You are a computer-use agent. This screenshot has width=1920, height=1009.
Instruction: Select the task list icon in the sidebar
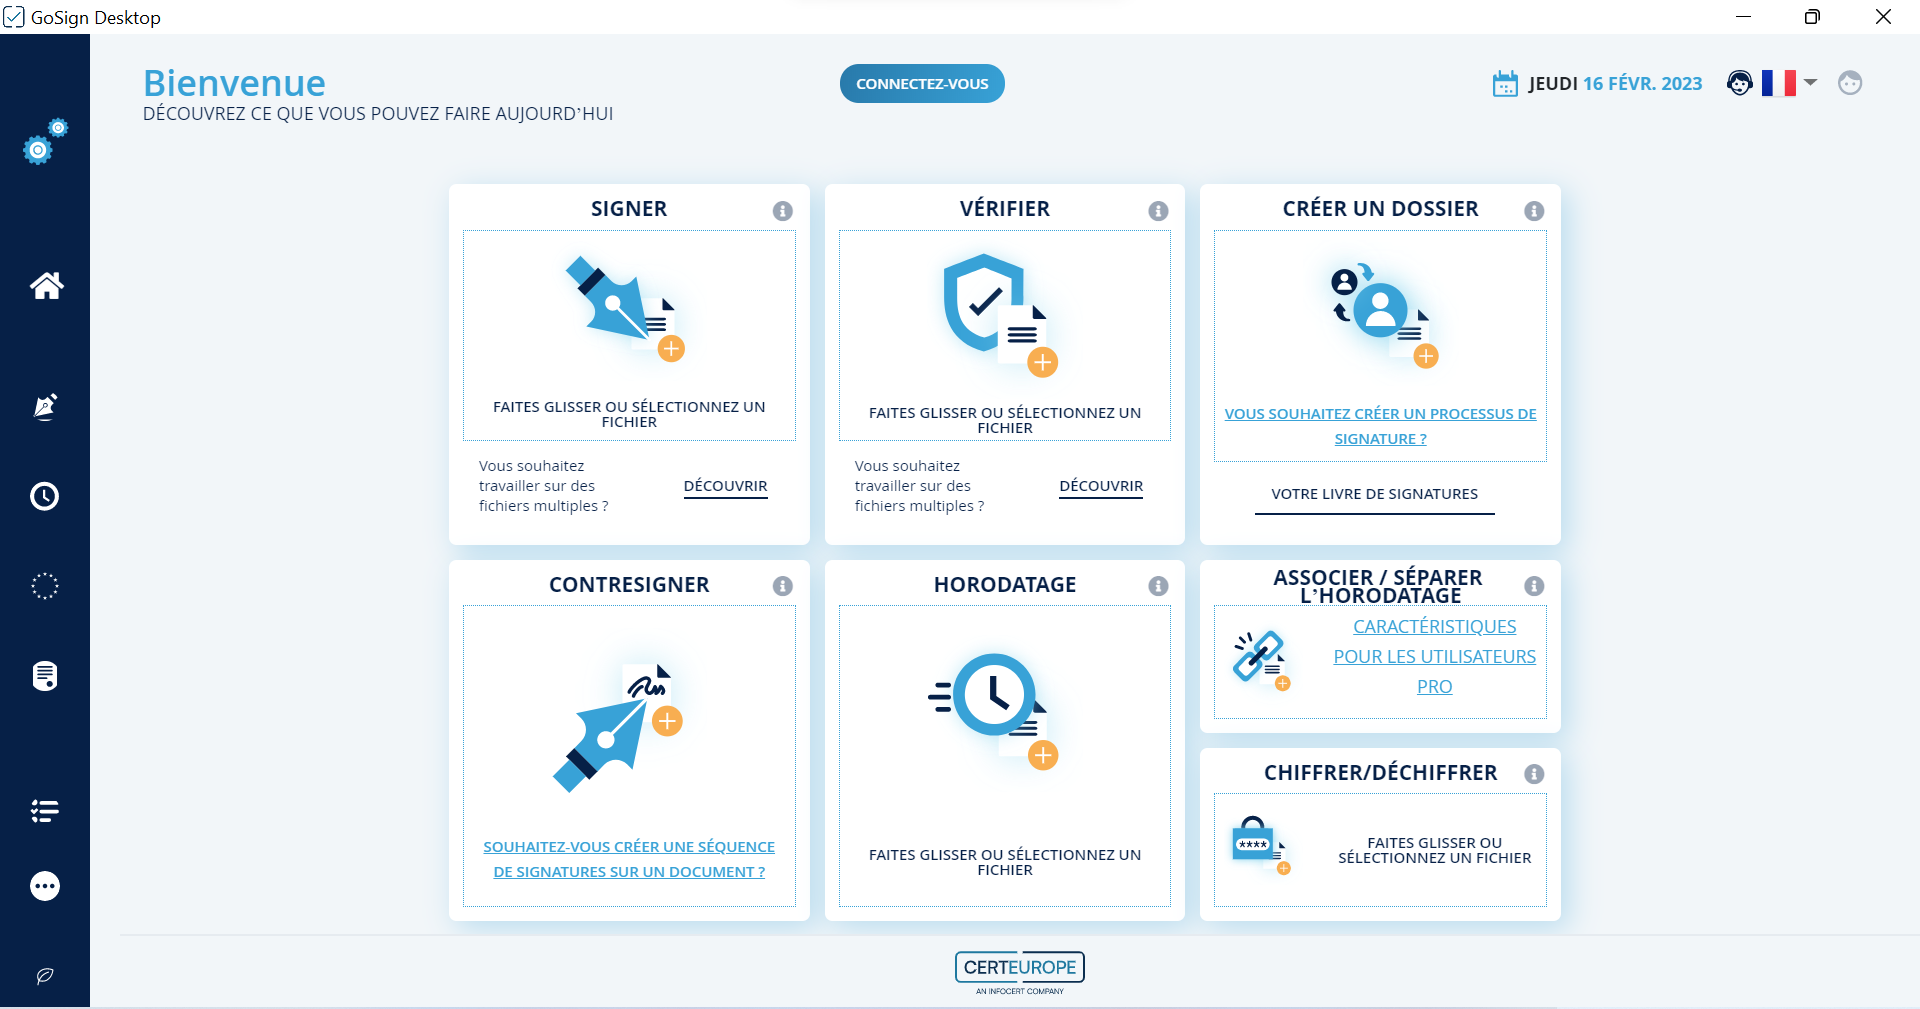pos(45,811)
